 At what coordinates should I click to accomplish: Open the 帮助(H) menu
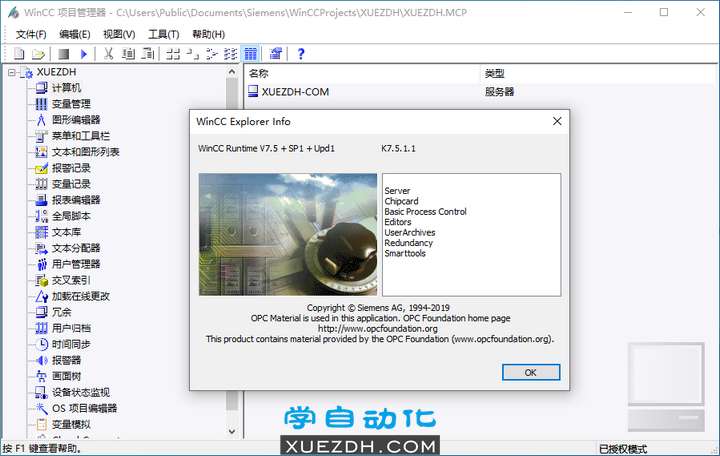pyautogui.click(x=208, y=34)
